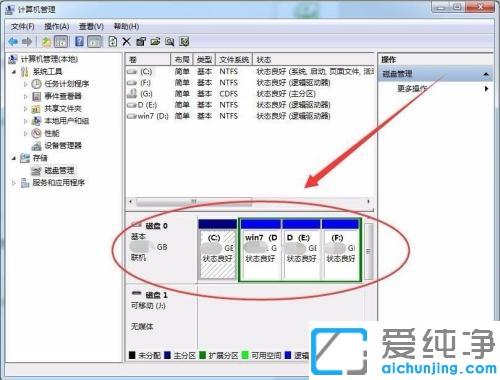The width and height of the screenshot is (500, 380).
Task: Click the last toolbar settings-view icon
Action: pyautogui.click(x=184, y=42)
